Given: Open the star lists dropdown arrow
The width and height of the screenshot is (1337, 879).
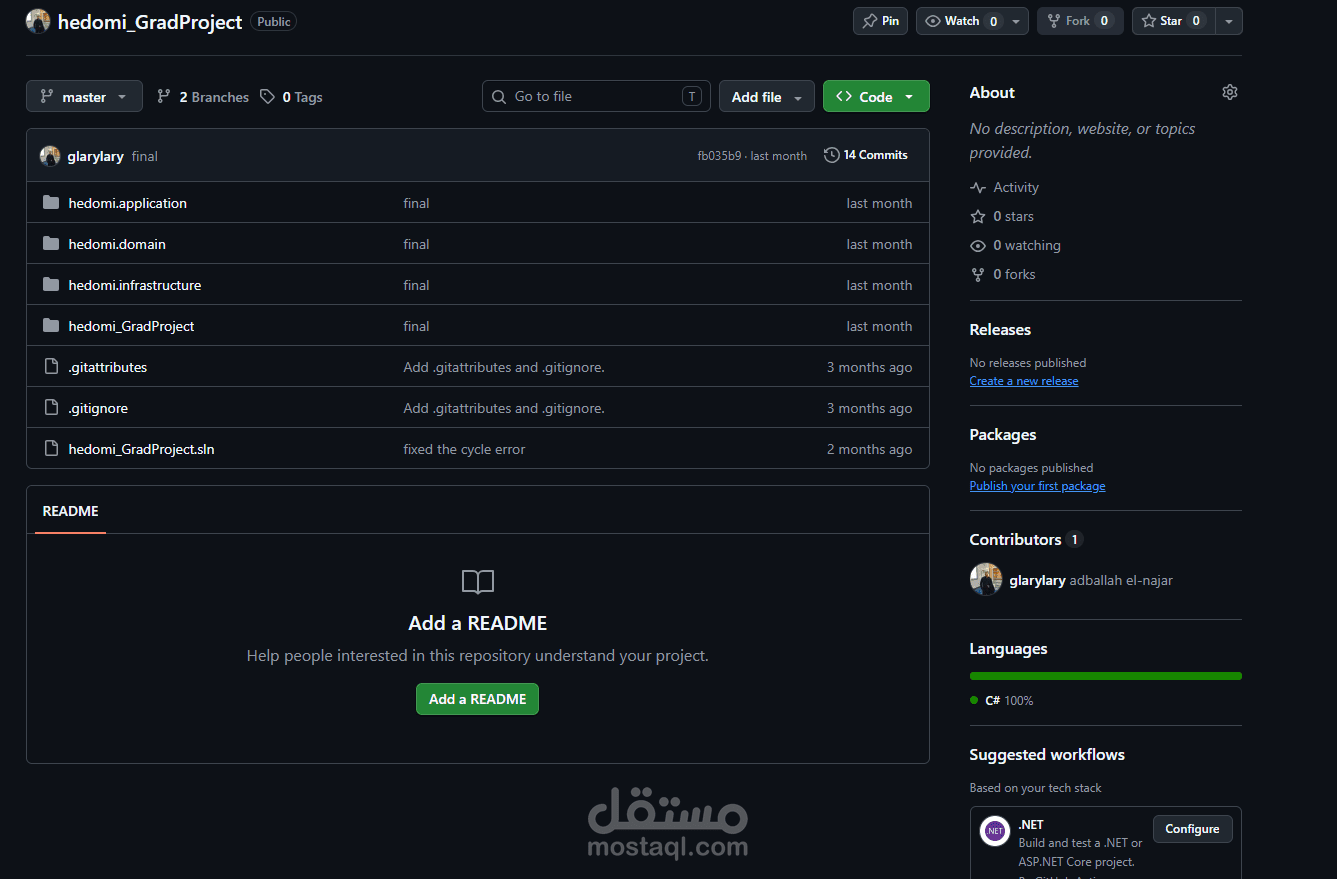Looking at the screenshot, I should [1229, 21].
